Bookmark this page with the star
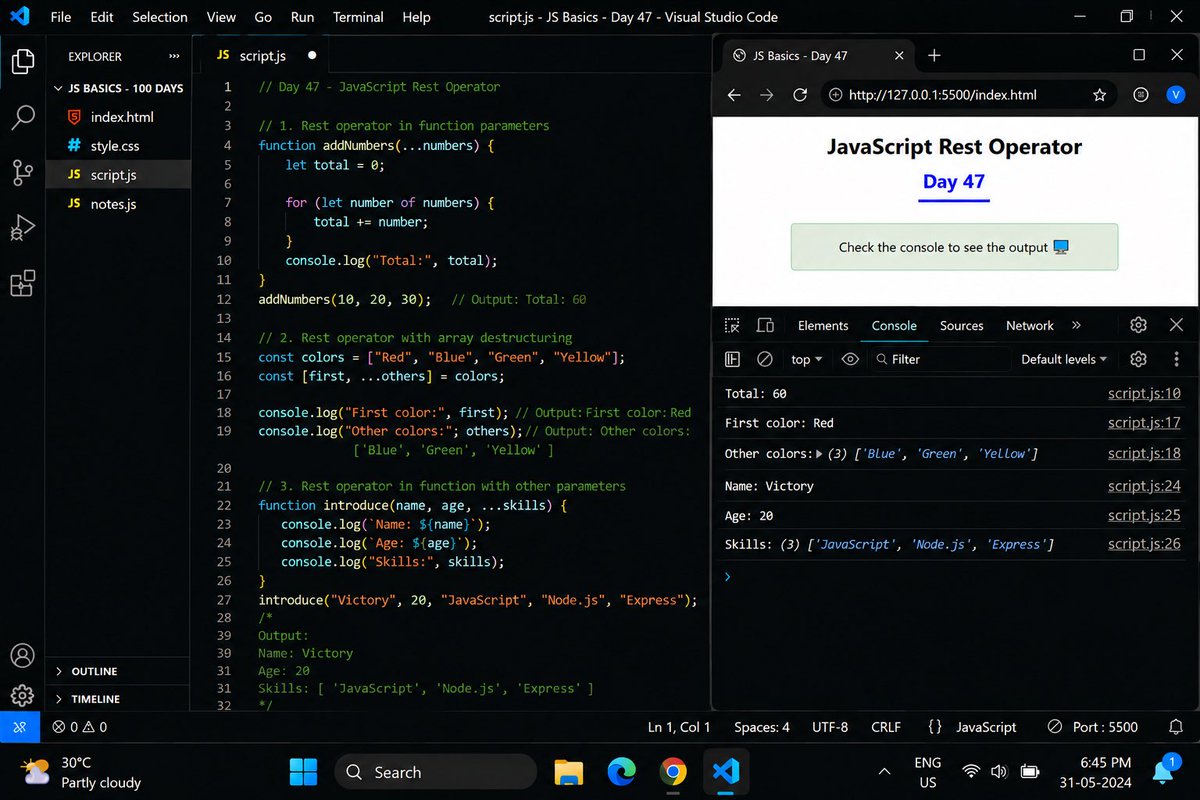Screen dimensions: 1200x800 [x=1100, y=95]
